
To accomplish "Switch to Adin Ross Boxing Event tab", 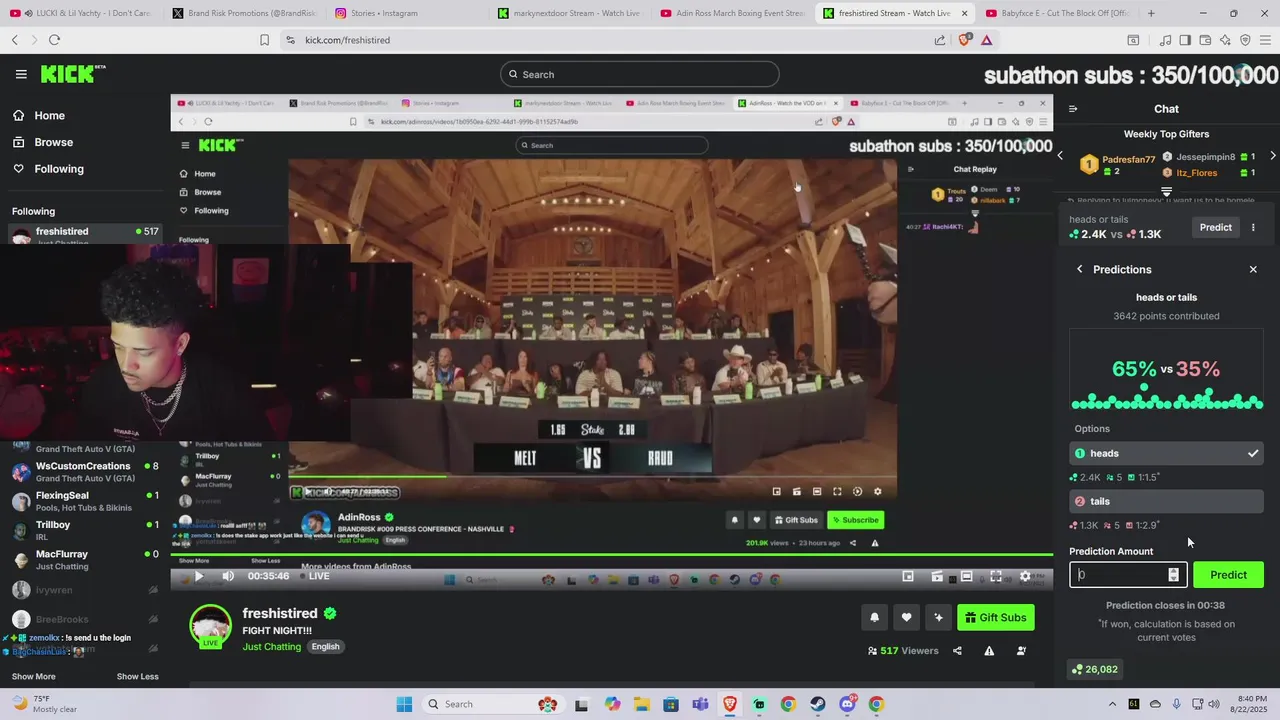I will click(x=731, y=13).
